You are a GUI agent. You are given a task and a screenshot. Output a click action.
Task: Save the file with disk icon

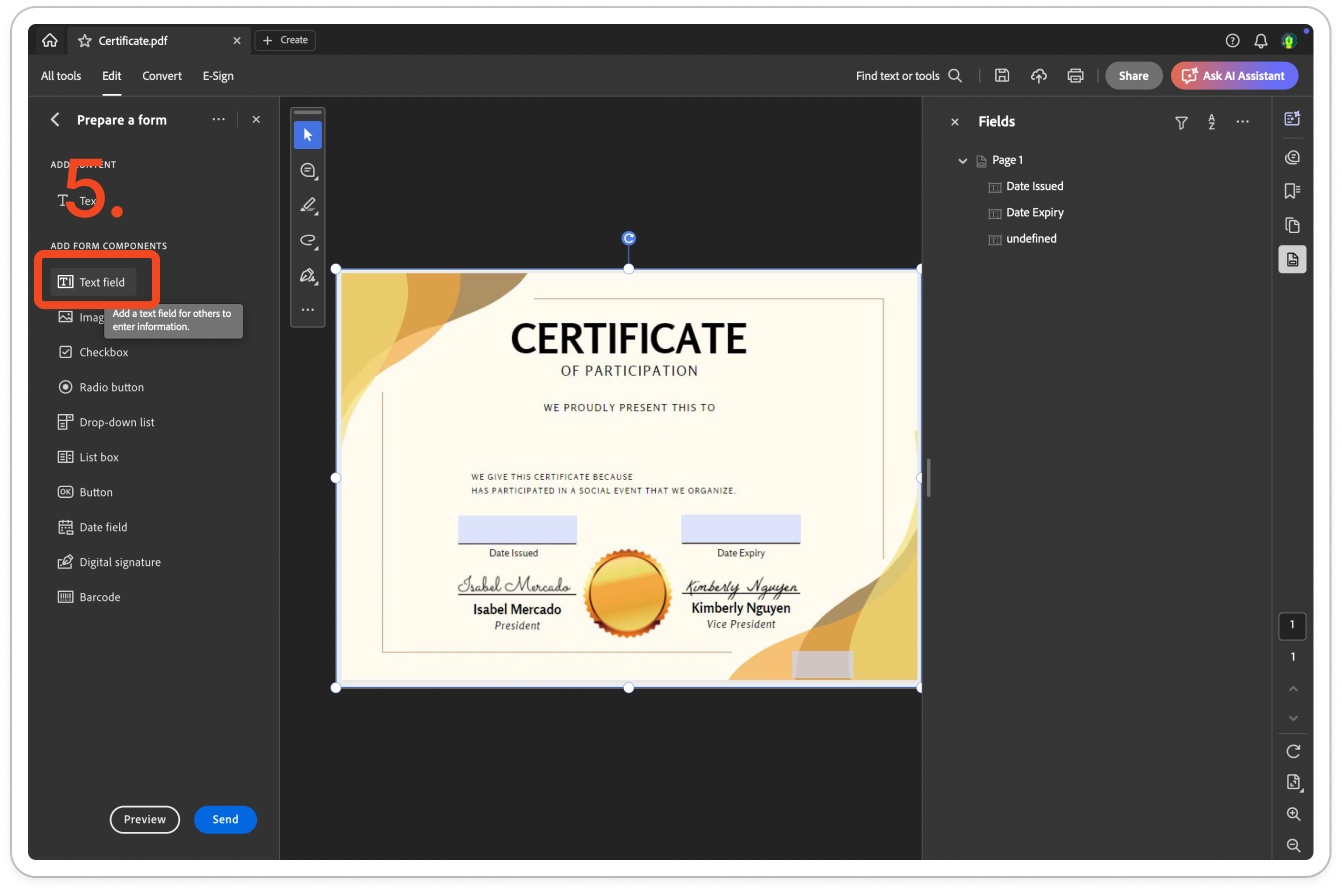(x=1002, y=75)
